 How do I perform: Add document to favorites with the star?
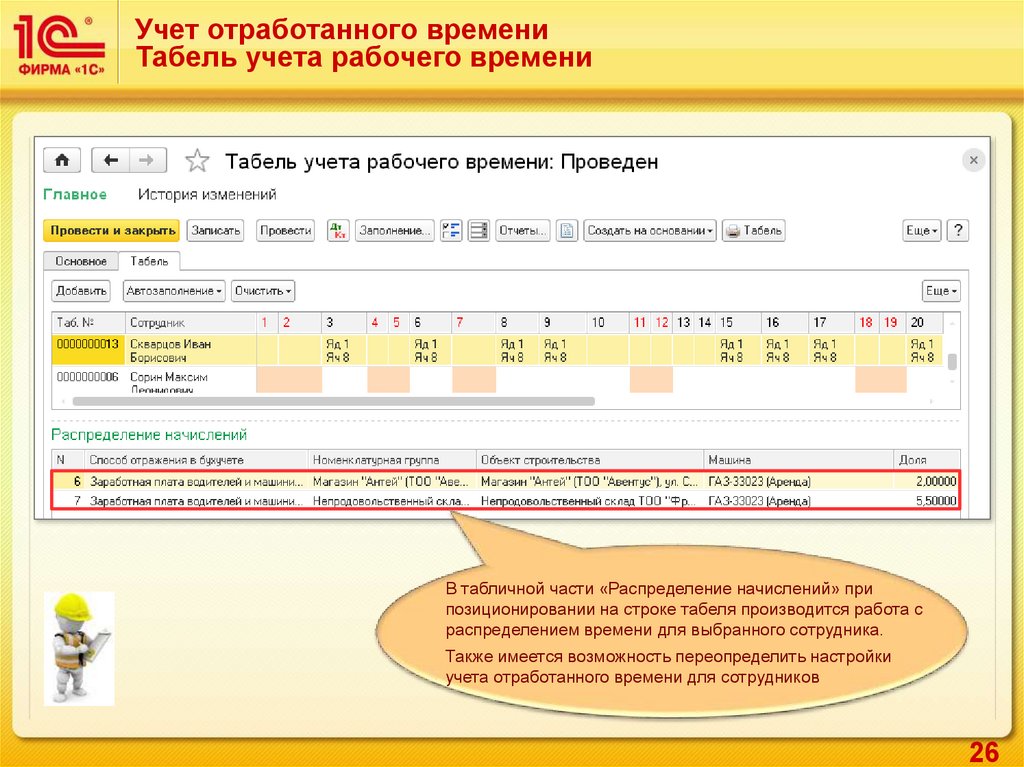coord(198,161)
